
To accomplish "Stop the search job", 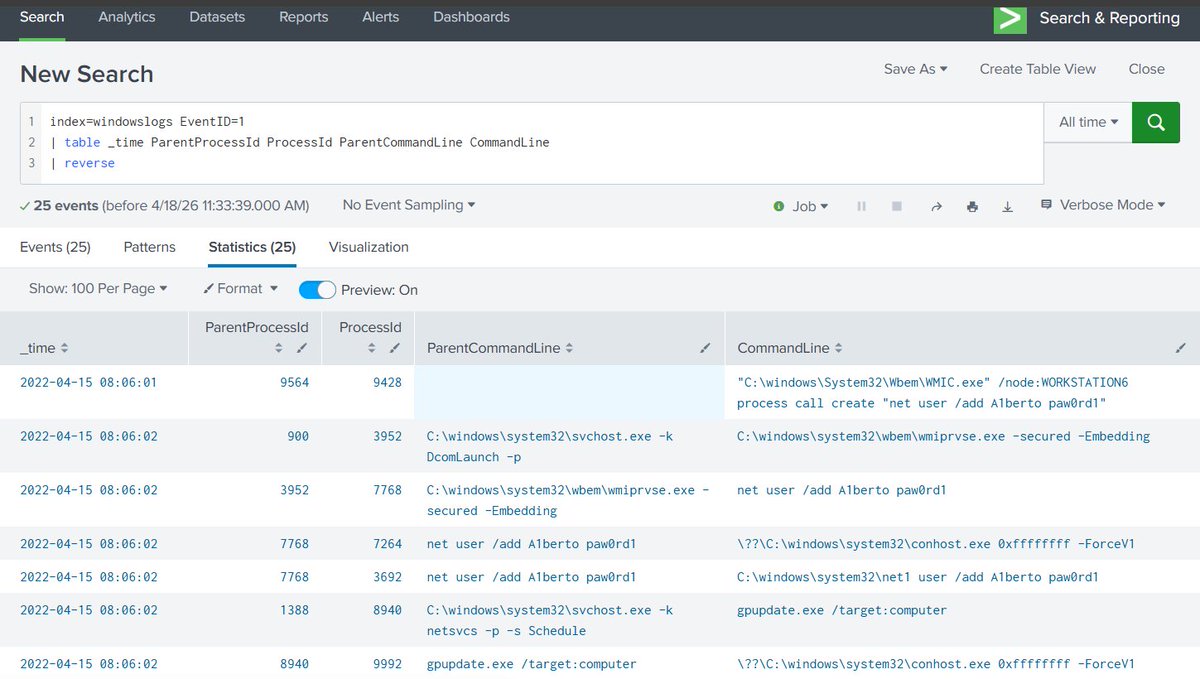I will click(897, 206).
